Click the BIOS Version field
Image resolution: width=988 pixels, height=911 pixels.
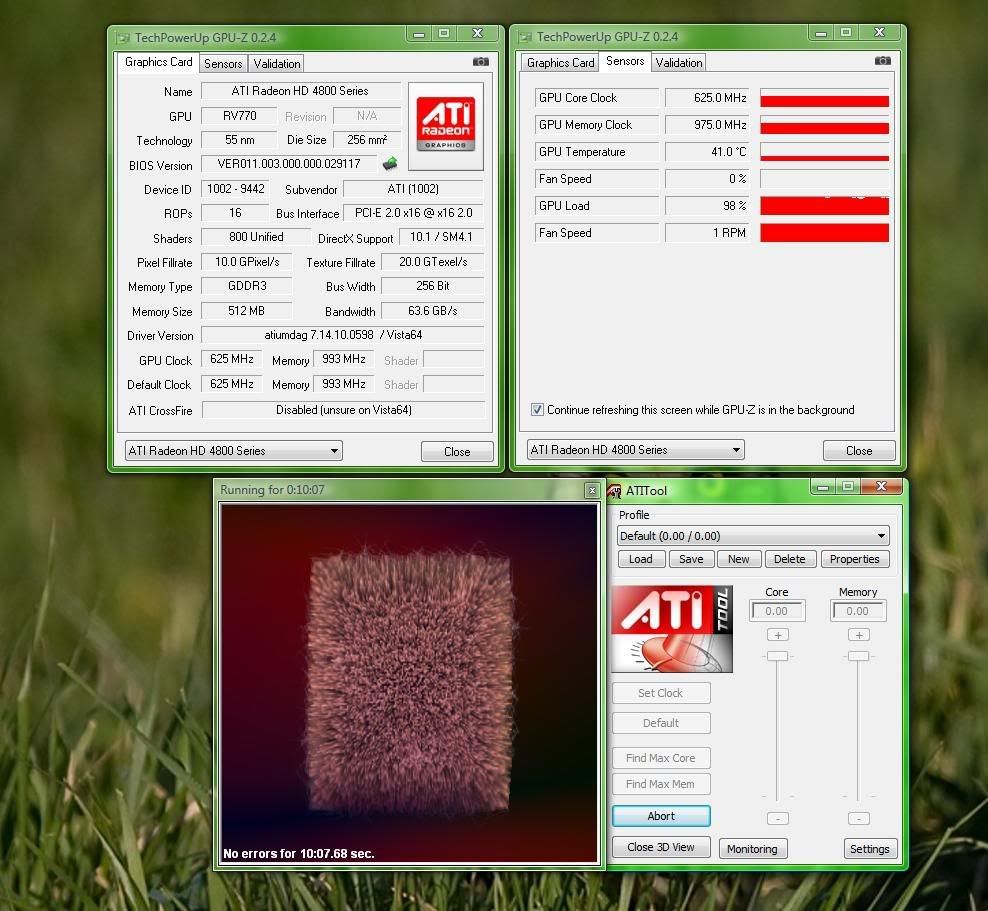pos(289,164)
